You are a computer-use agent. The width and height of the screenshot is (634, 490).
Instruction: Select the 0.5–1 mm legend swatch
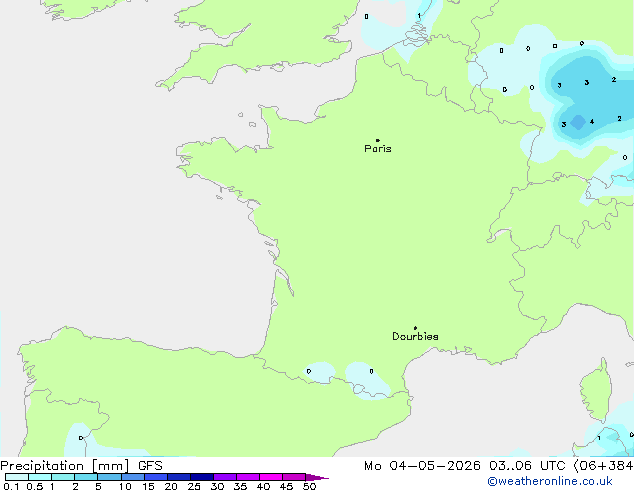pyautogui.click(x=40, y=477)
